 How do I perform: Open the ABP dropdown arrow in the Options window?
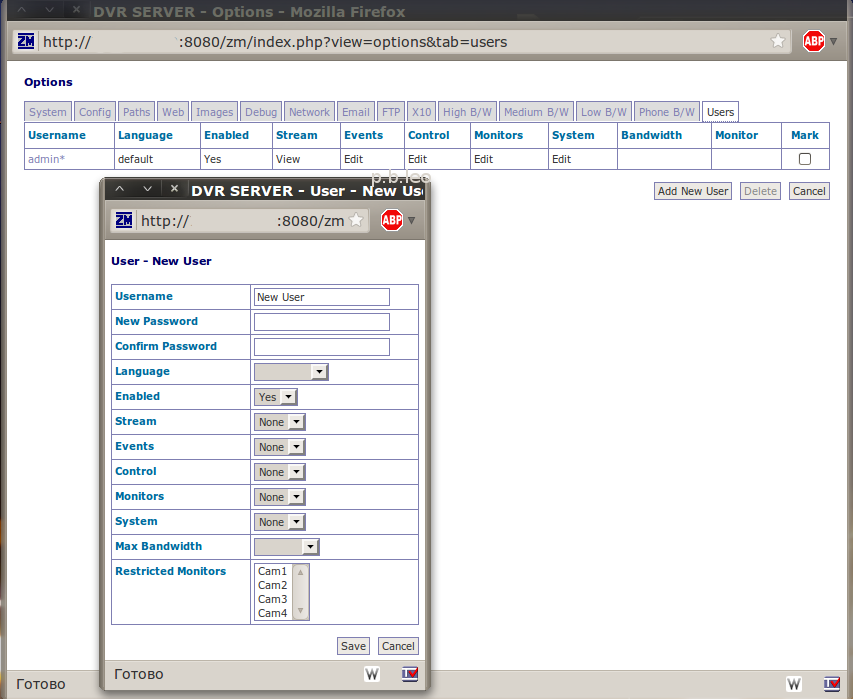click(x=833, y=41)
